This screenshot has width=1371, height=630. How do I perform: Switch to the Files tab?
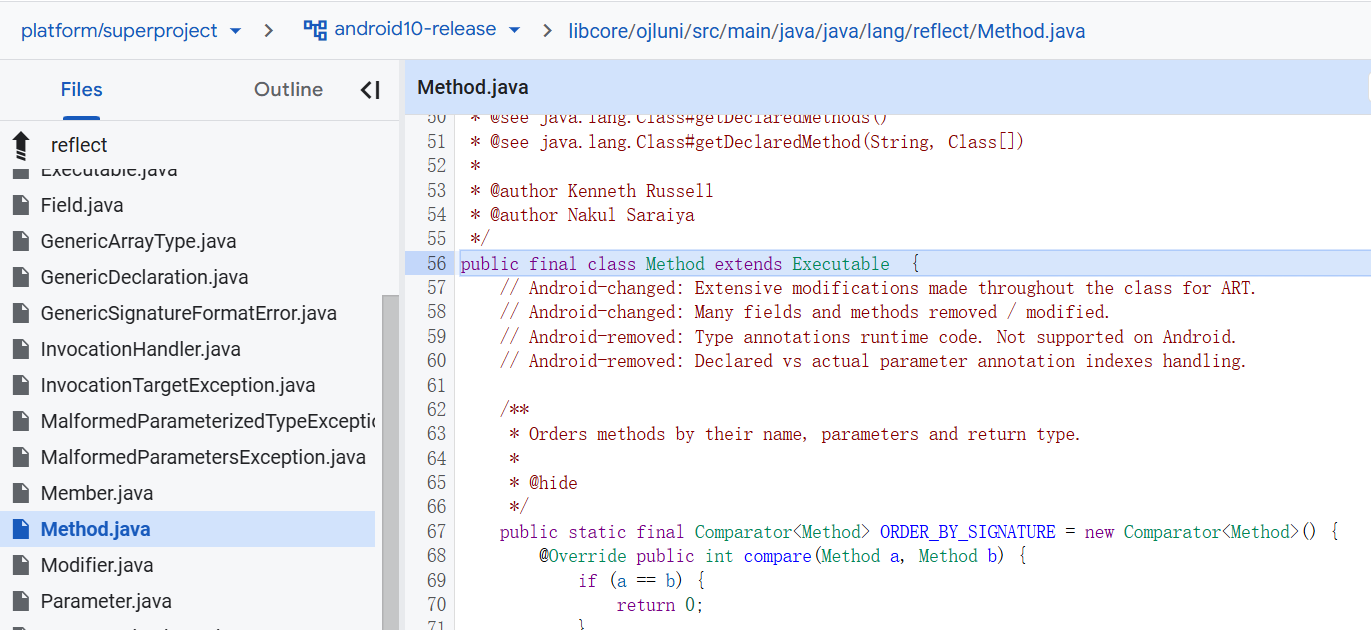pos(81,90)
